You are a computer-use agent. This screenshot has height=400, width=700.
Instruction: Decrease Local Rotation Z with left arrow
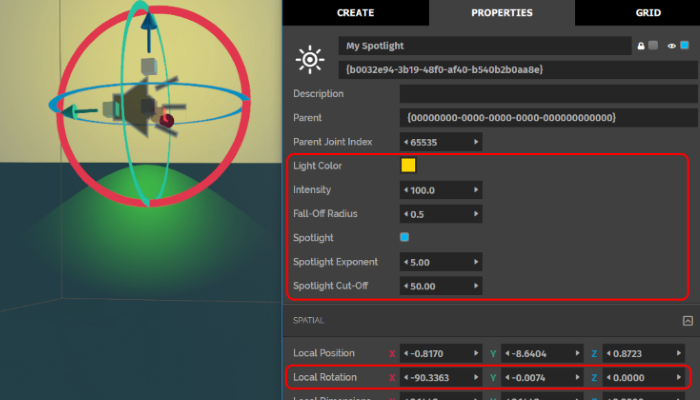tap(608, 377)
